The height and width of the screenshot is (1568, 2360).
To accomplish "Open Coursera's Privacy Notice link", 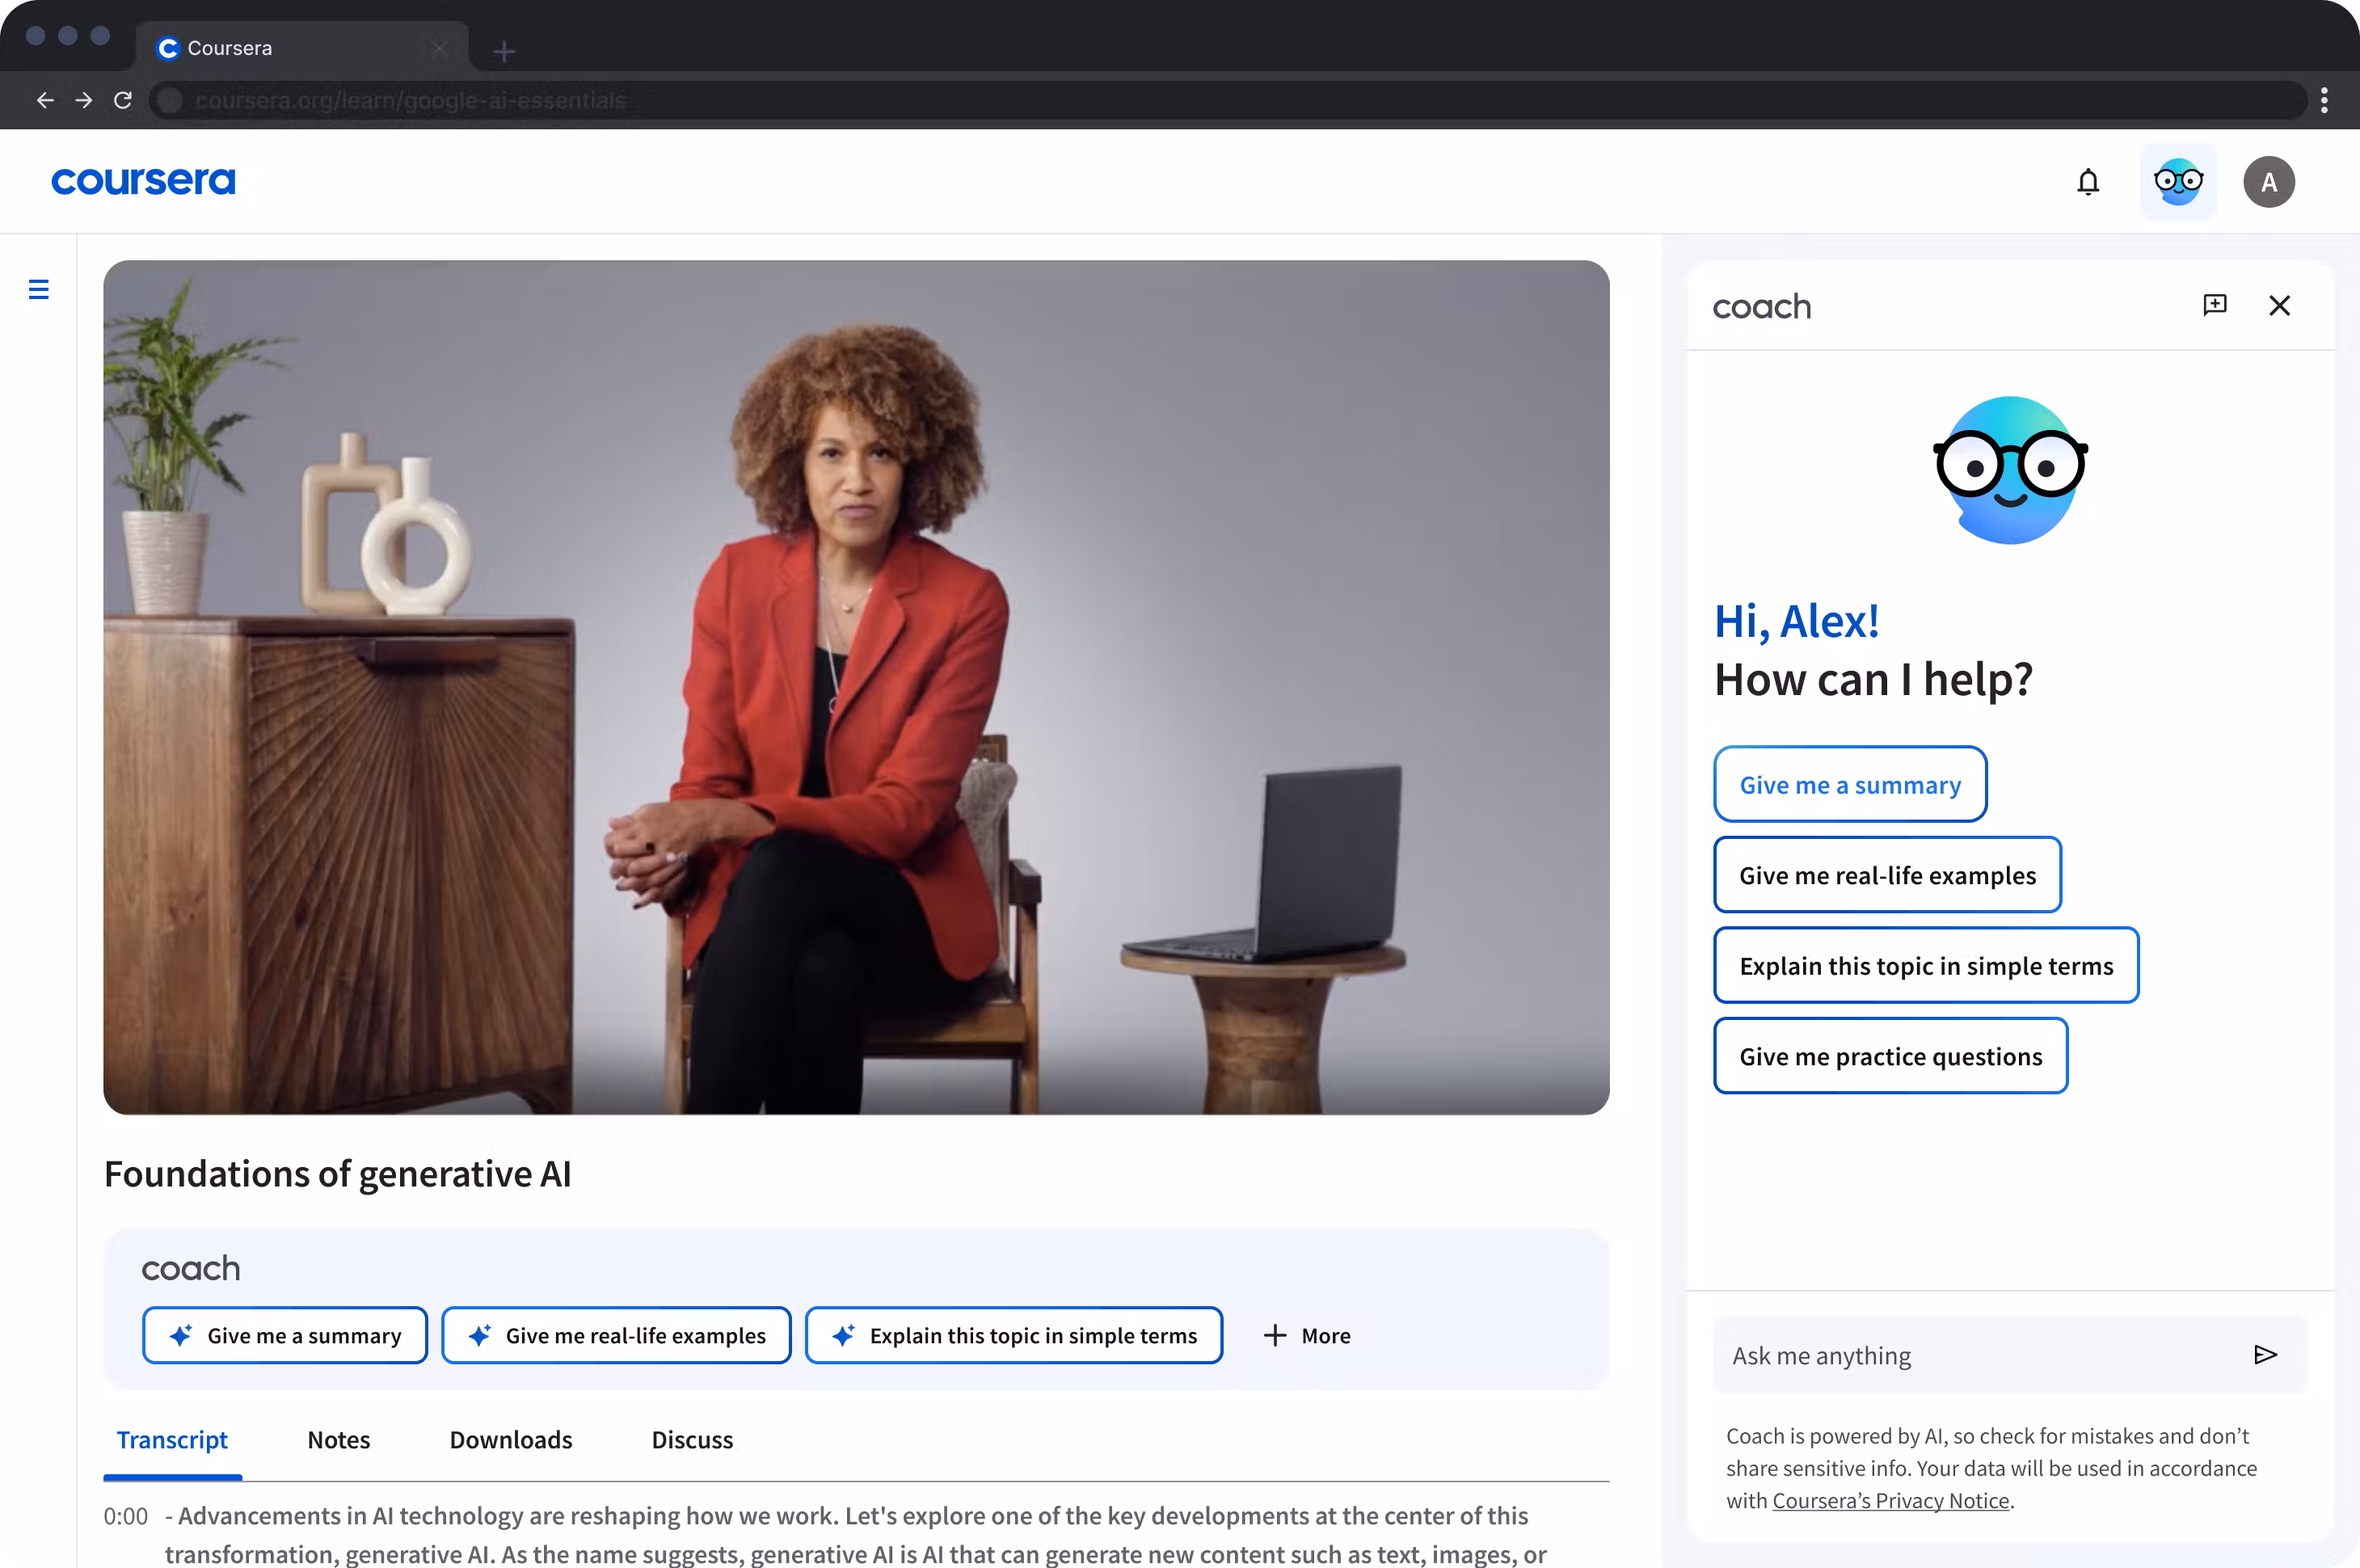I will 1890,1501.
